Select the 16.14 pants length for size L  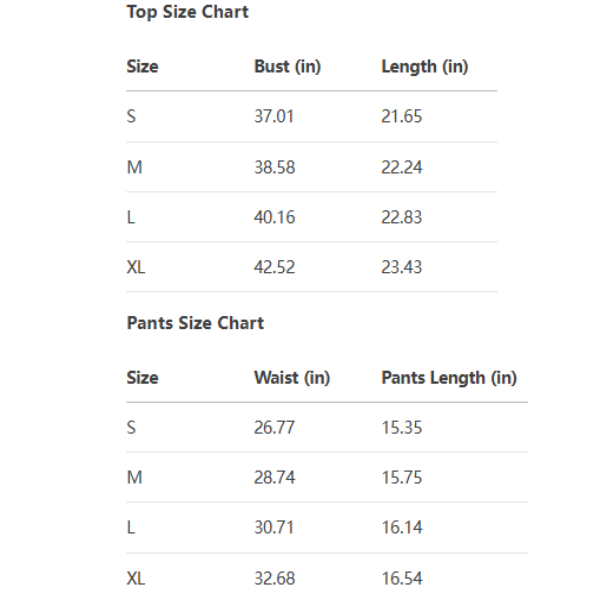click(401, 527)
